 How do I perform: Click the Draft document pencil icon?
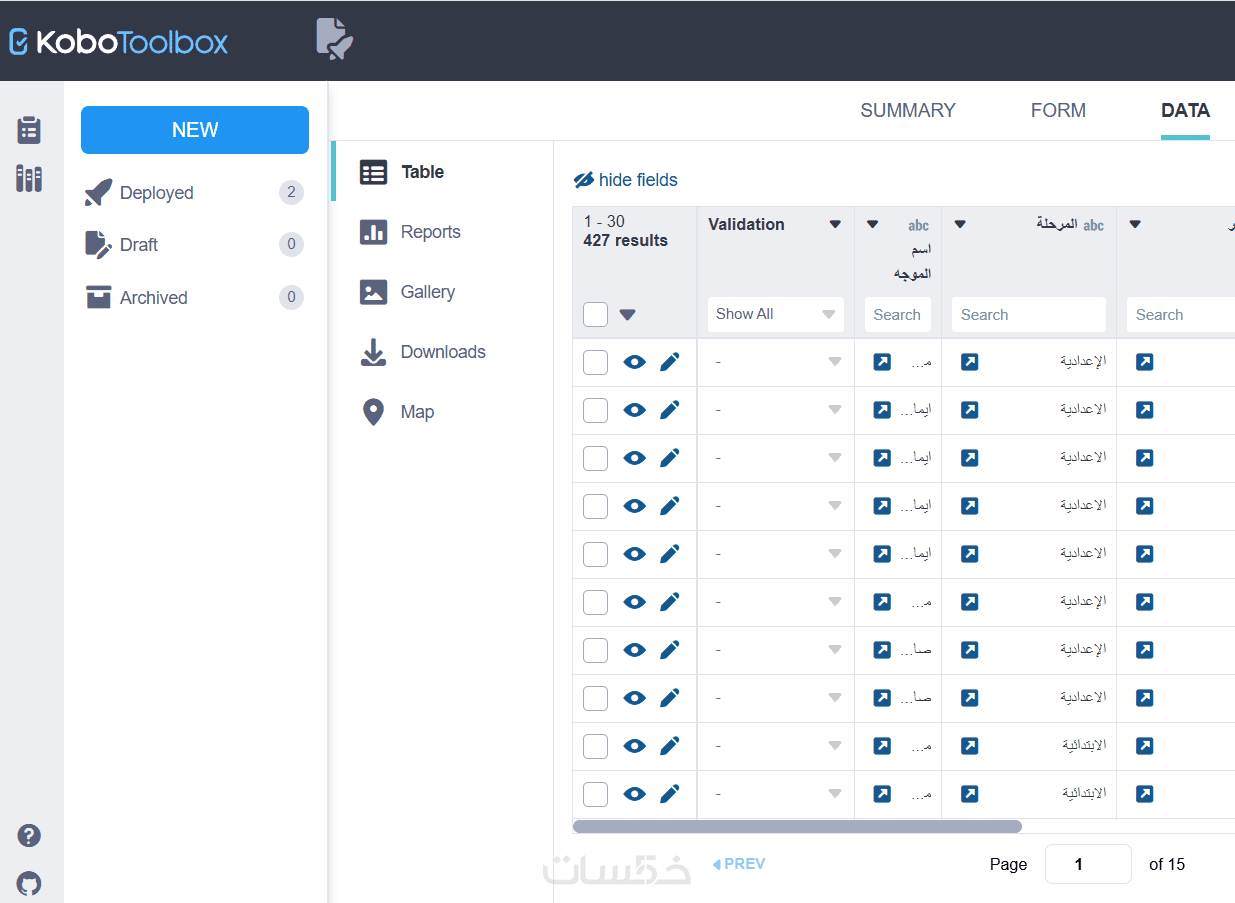[x=98, y=244]
